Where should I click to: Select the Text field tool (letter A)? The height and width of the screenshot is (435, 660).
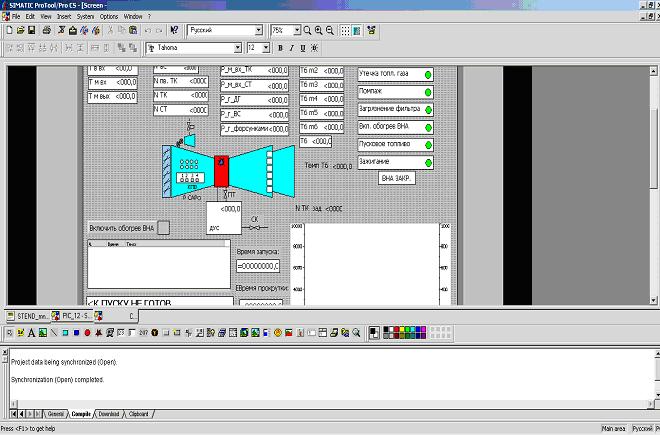pyautogui.click(x=31, y=332)
